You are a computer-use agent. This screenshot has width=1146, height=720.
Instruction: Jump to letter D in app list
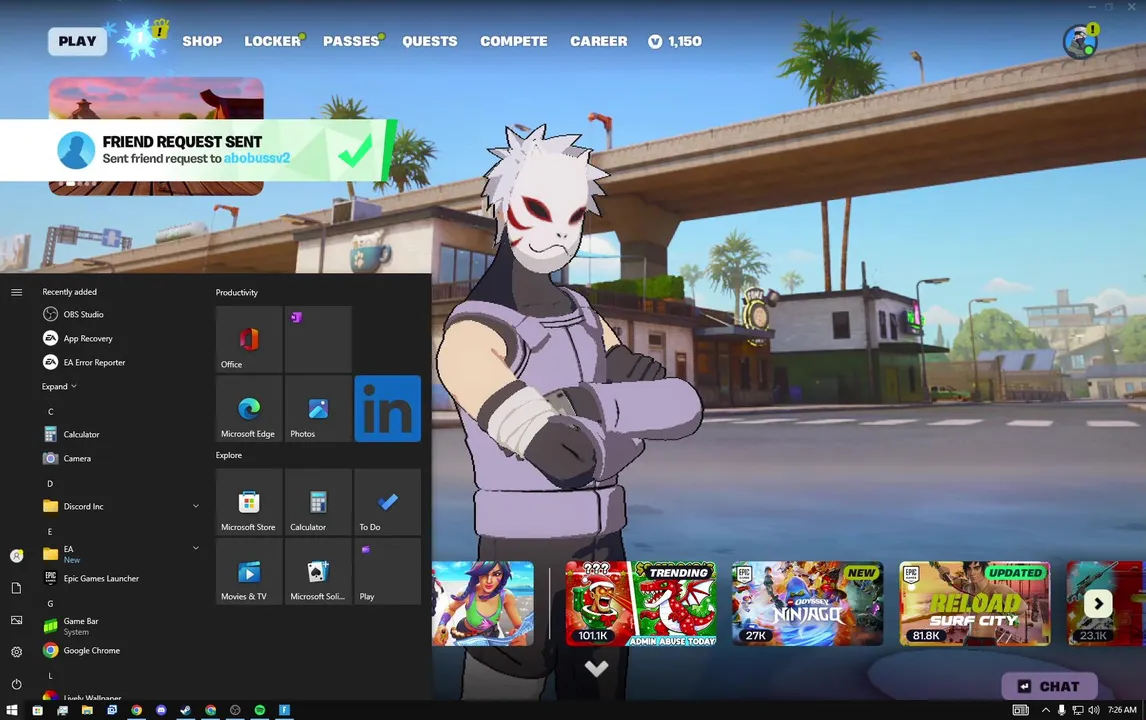pyautogui.click(x=50, y=483)
